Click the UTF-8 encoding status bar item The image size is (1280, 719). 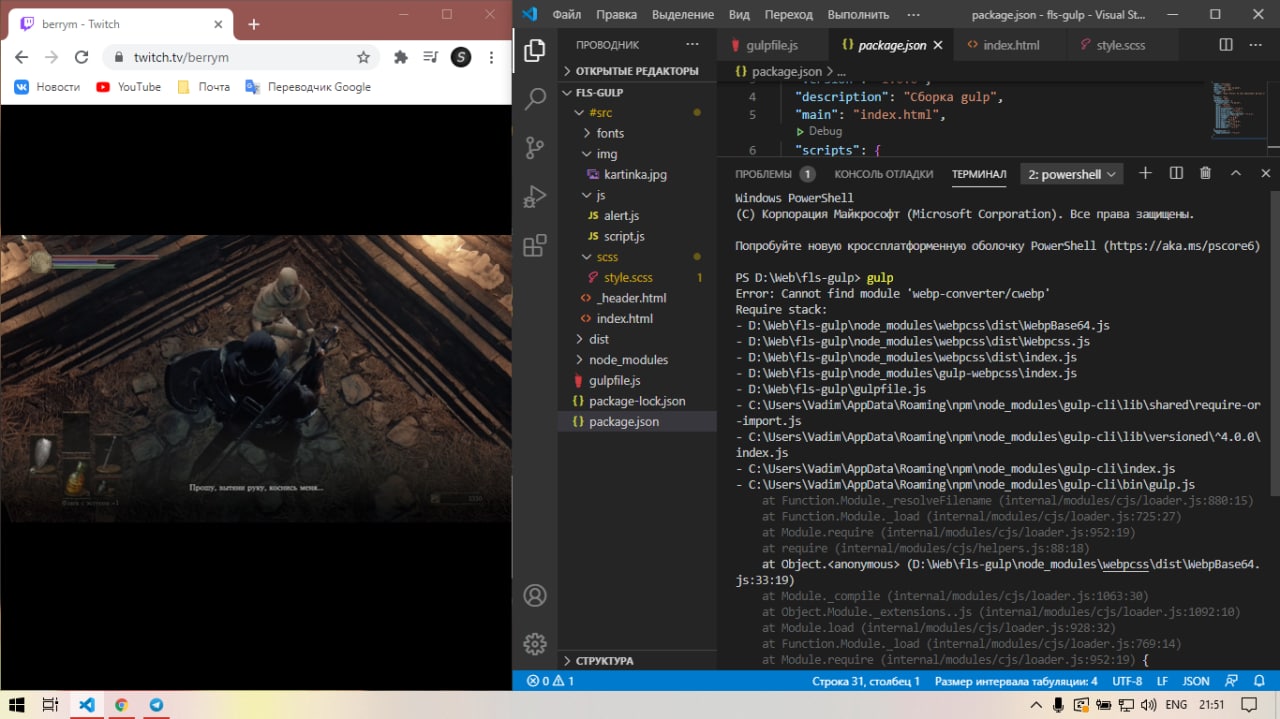coord(1126,681)
